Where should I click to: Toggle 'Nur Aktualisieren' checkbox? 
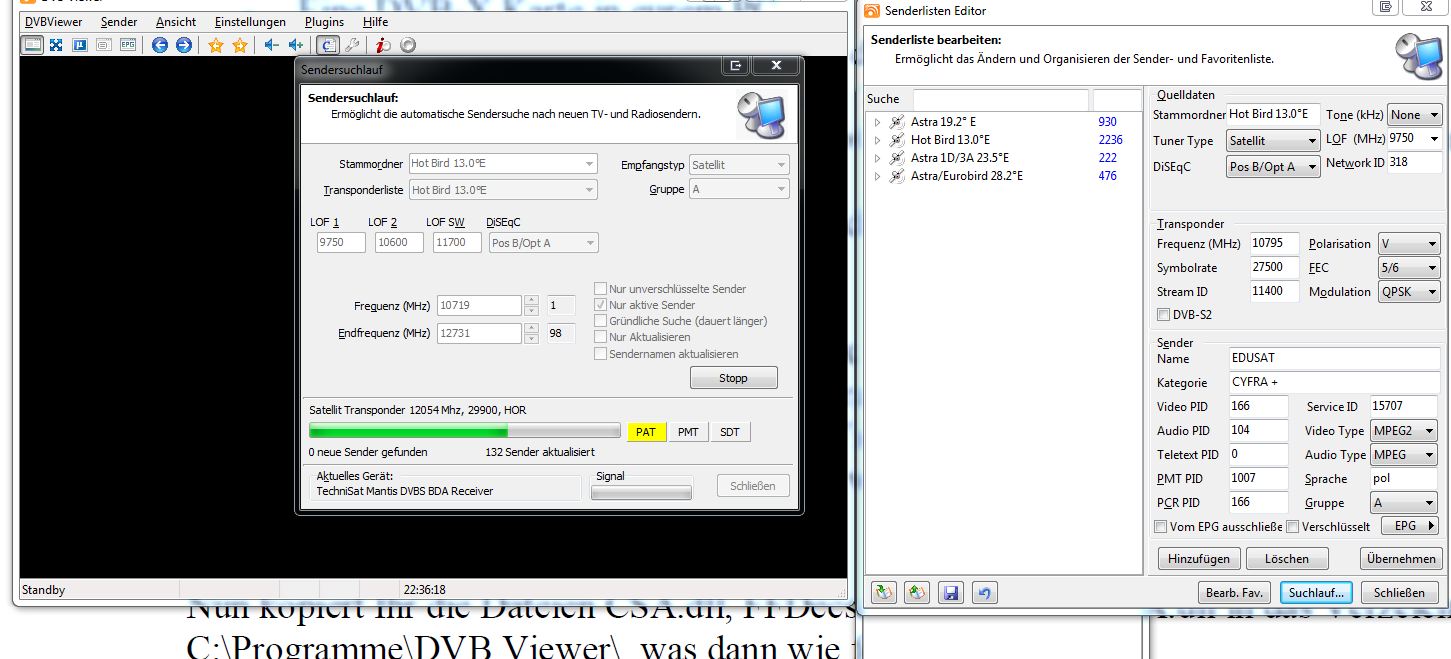coord(600,337)
